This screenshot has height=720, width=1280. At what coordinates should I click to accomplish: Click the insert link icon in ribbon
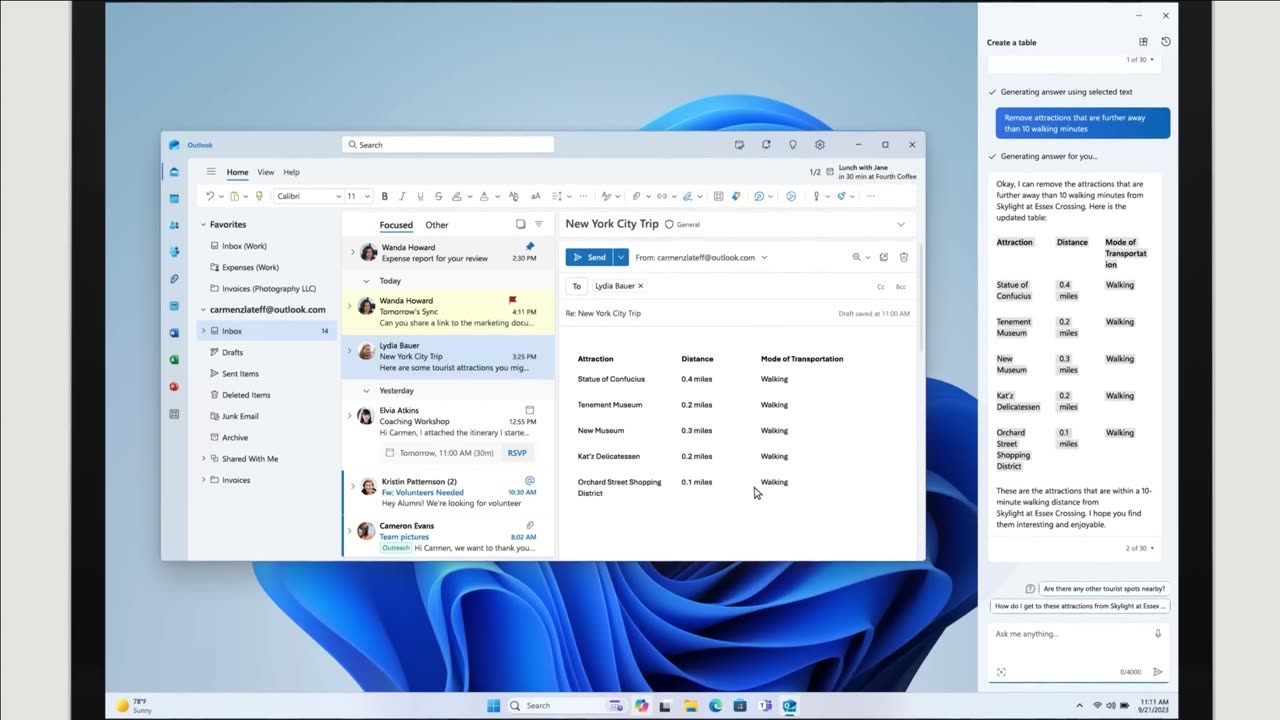662,196
